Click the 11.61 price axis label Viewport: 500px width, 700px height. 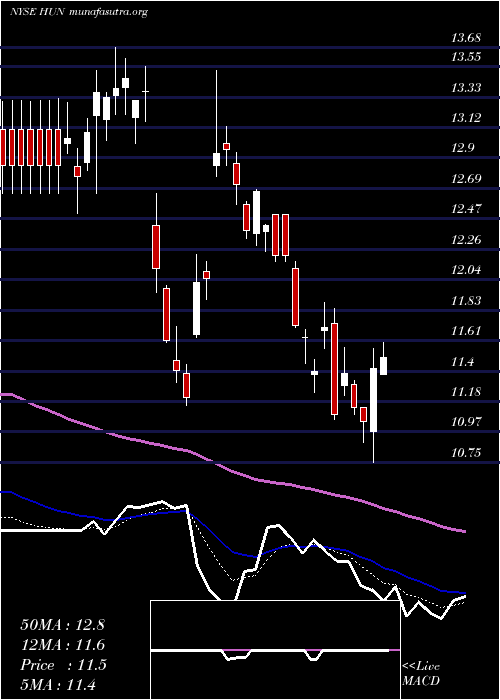(x=466, y=331)
